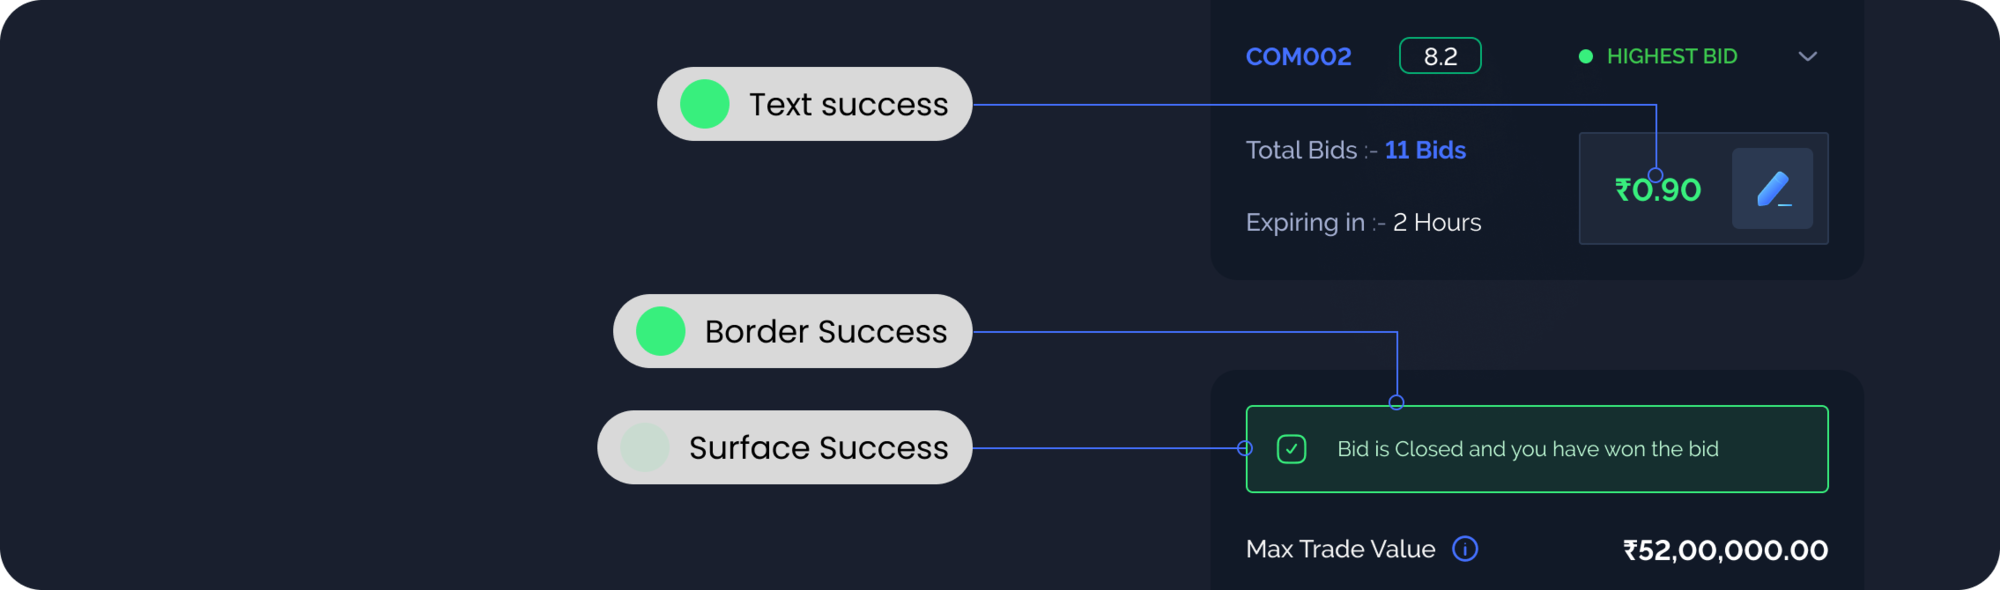Expand the COM002 card chevron
Viewport: 2000px width, 590px height.
(x=1807, y=57)
